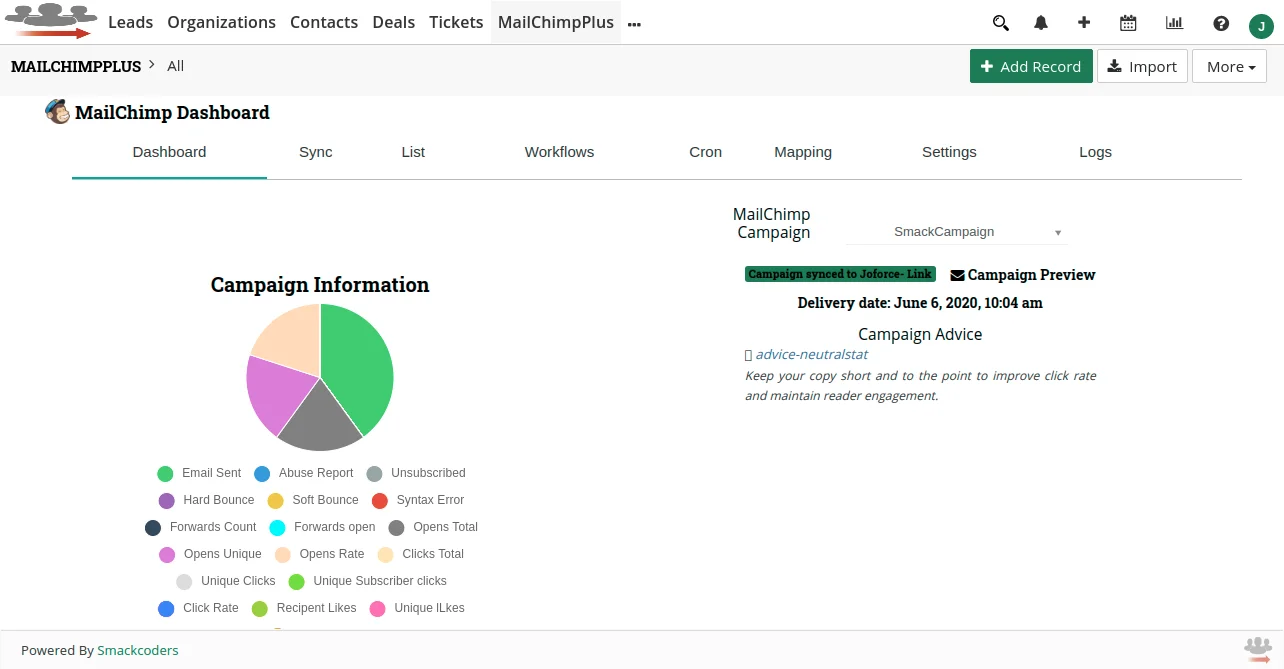Screen dimensions: 1284x669
Task: Open the Contacts module
Action: [x=324, y=22]
